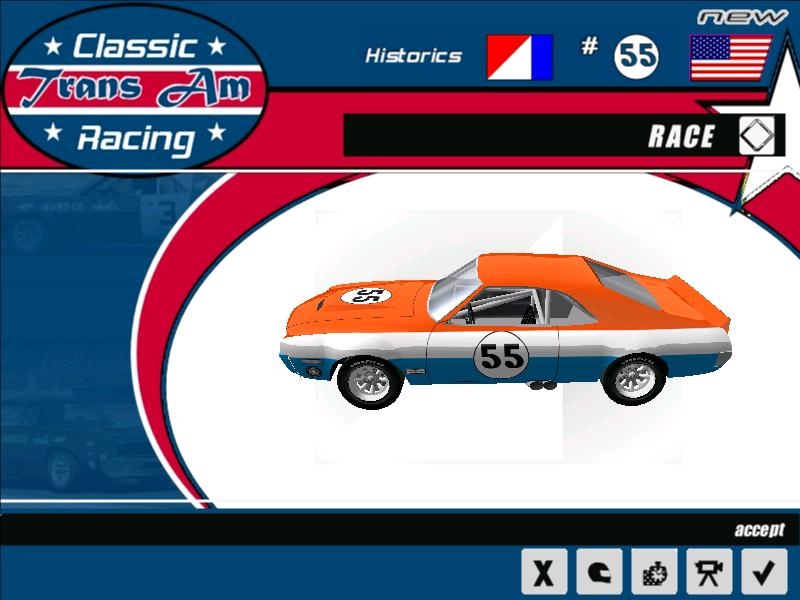
Task: Select the American flag nationality icon
Action: [x=731, y=57]
